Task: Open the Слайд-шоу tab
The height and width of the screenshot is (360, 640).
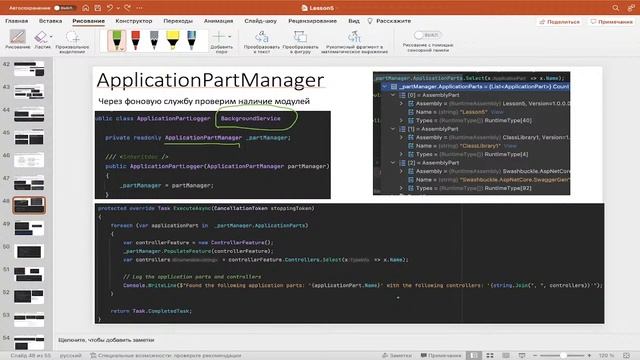Action: [260, 21]
